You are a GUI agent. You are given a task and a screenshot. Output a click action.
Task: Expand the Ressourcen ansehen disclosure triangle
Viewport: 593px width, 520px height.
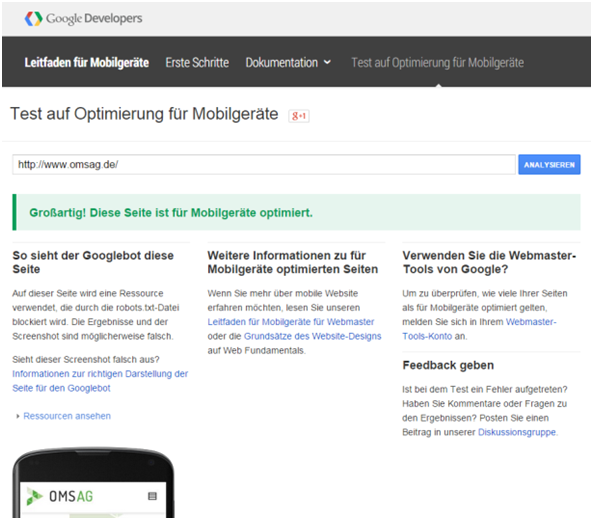point(17,416)
